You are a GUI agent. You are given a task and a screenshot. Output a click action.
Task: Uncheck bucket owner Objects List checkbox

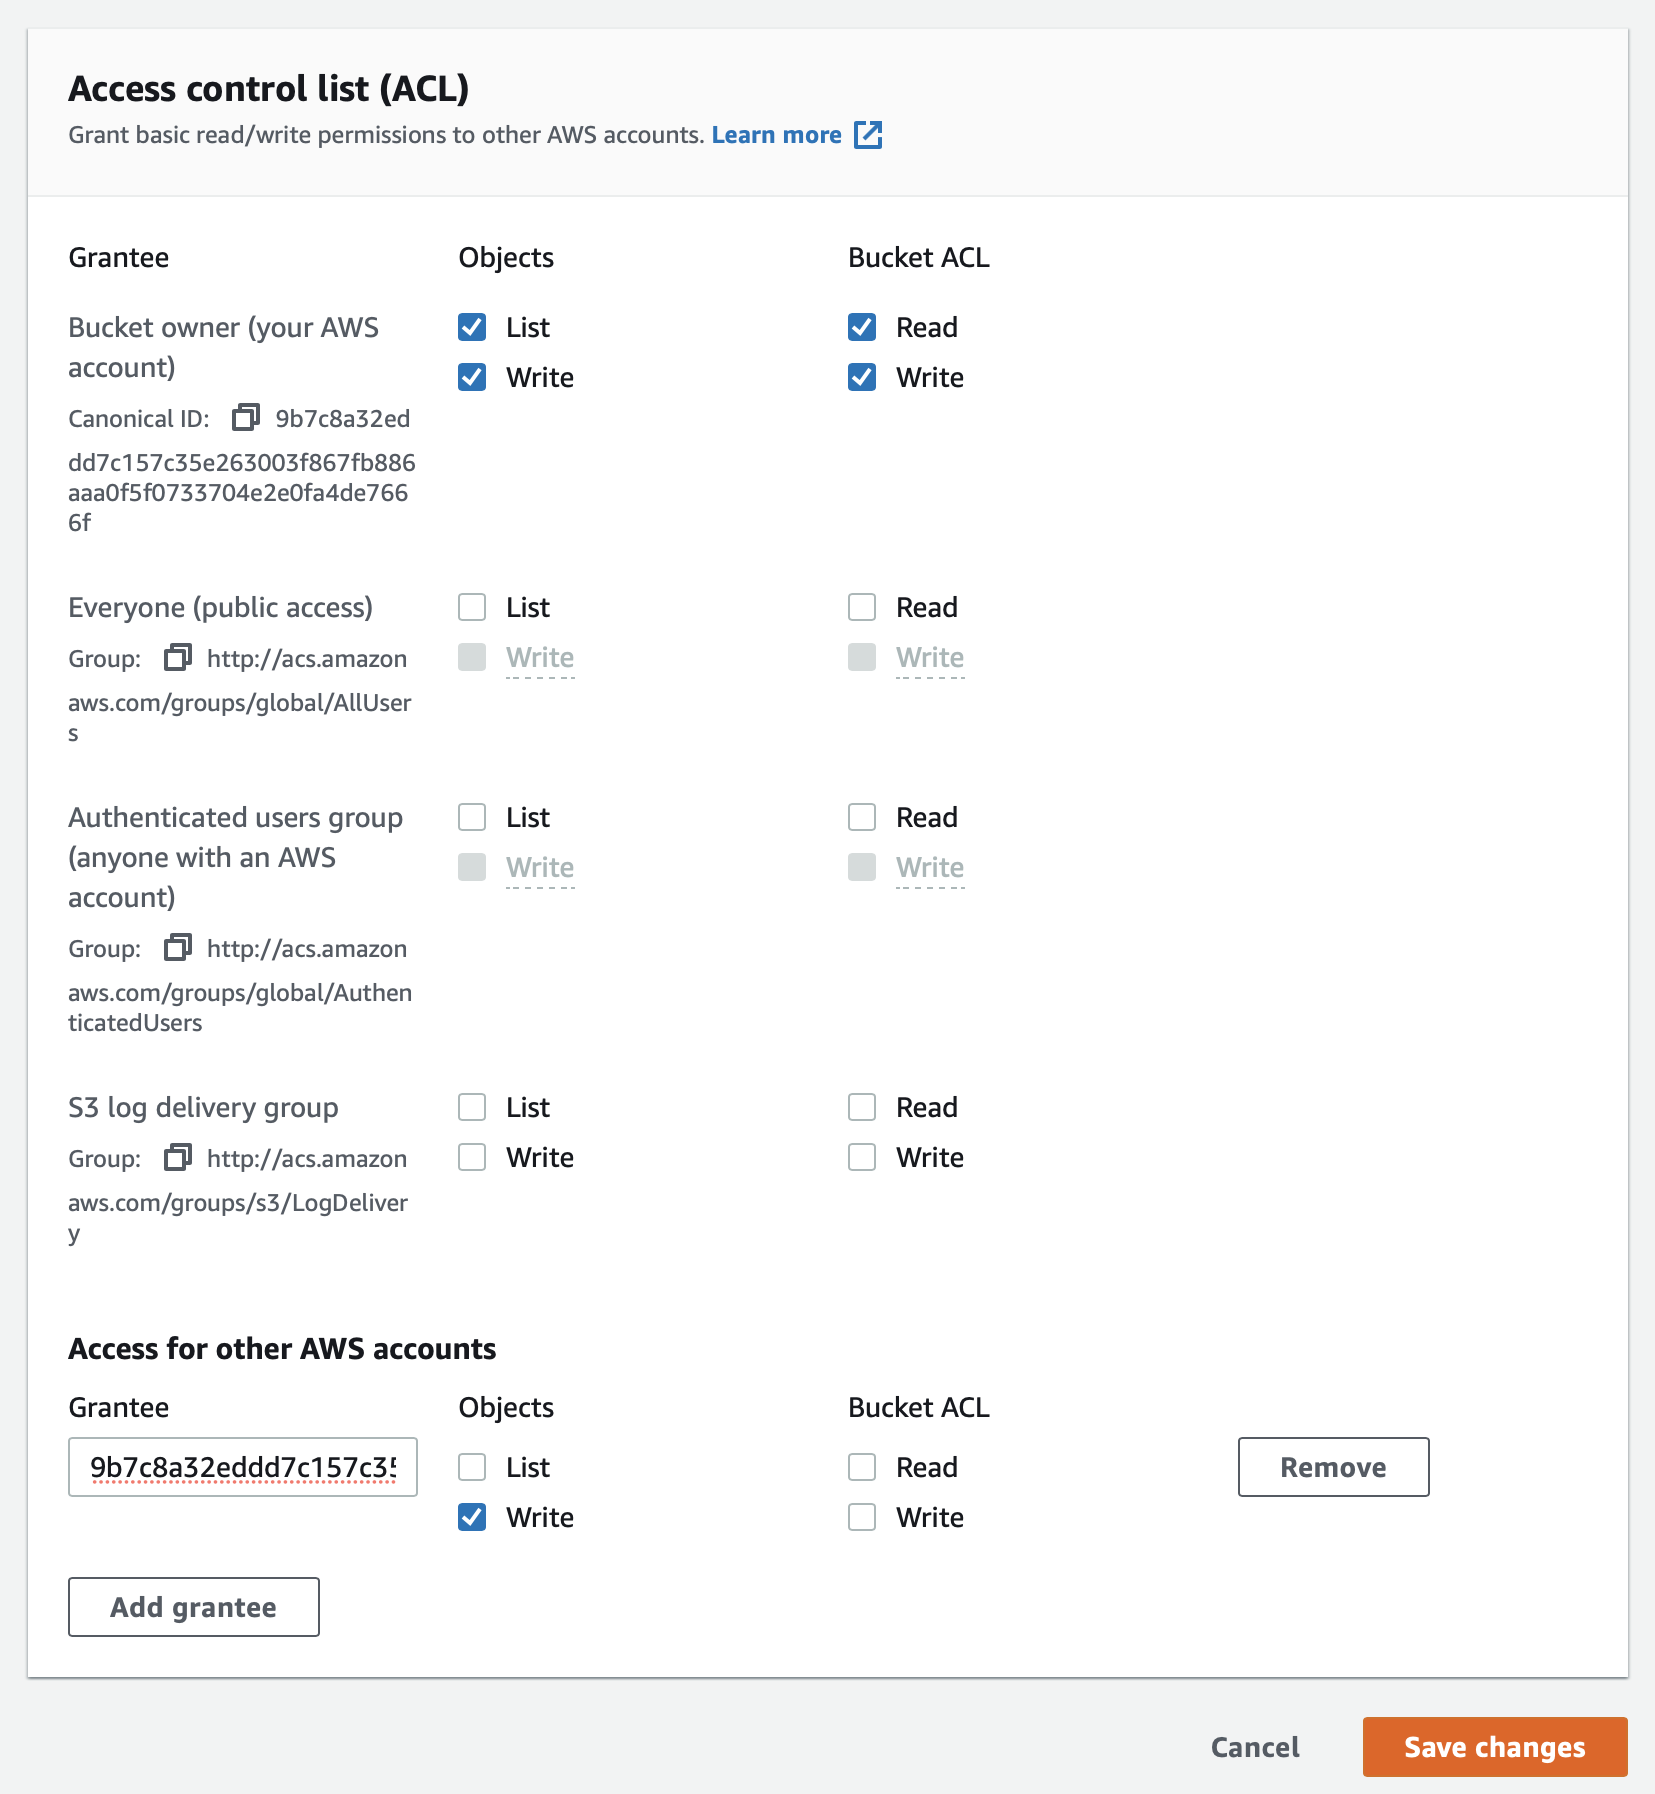click(x=472, y=327)
